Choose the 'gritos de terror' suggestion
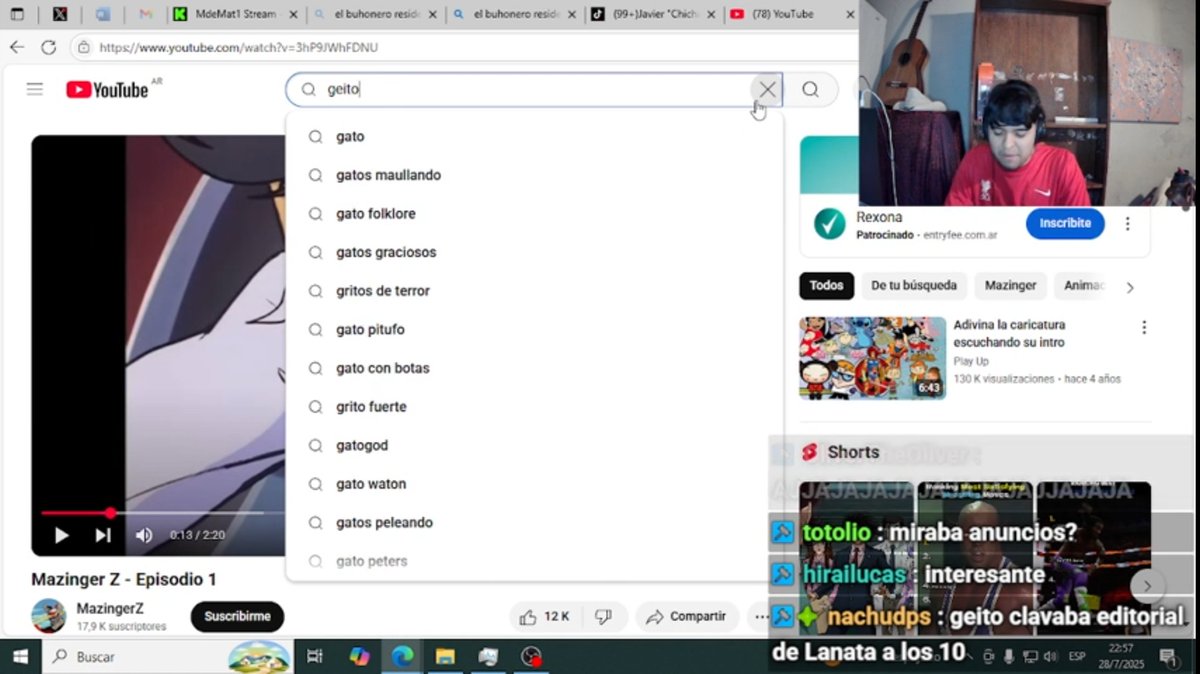Screen dimensions: 1200x674 [x=535, y=291]
